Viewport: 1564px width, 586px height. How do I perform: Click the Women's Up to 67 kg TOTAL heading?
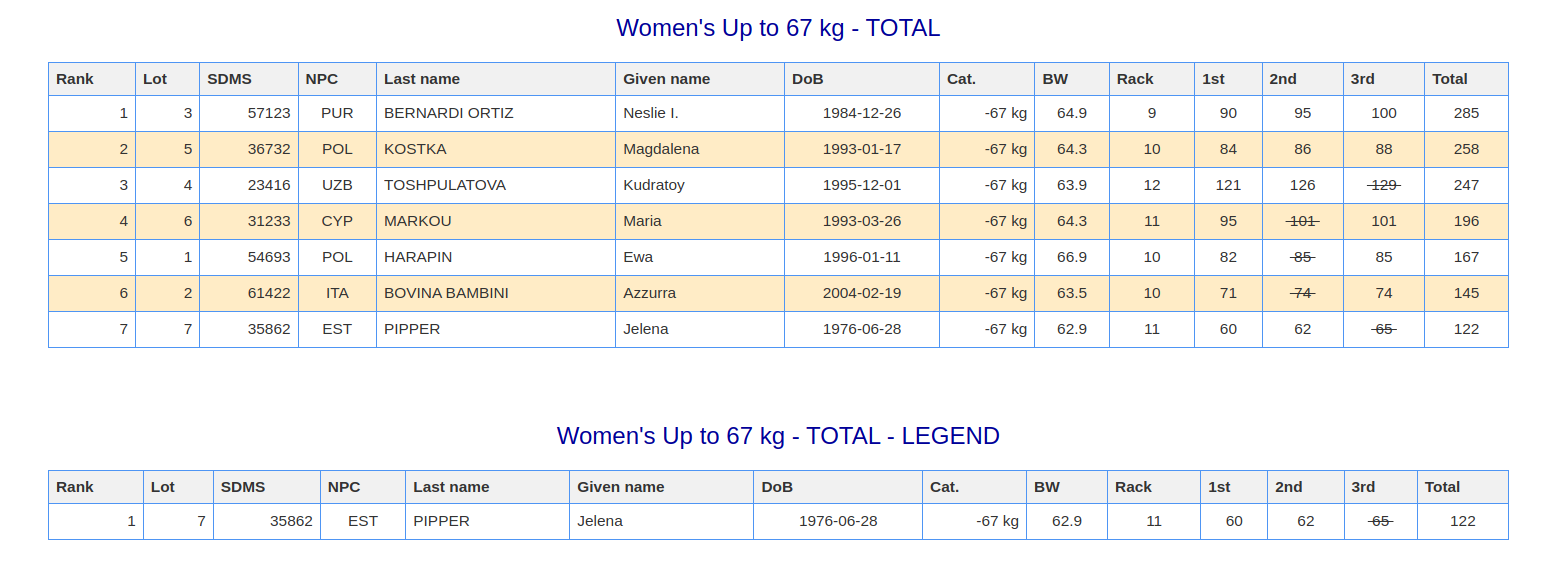pyautogui.click(x=778, y=28)
